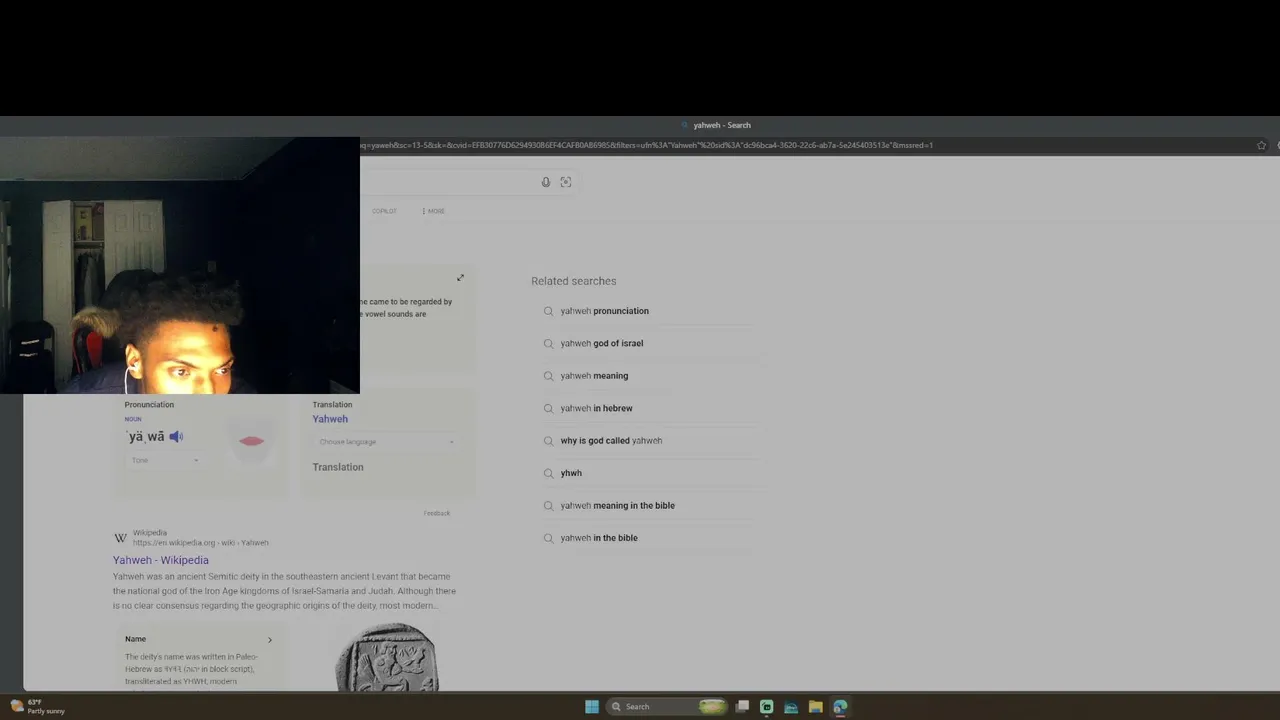Open the Tone dropdown under pronunciation

[165, 460]
